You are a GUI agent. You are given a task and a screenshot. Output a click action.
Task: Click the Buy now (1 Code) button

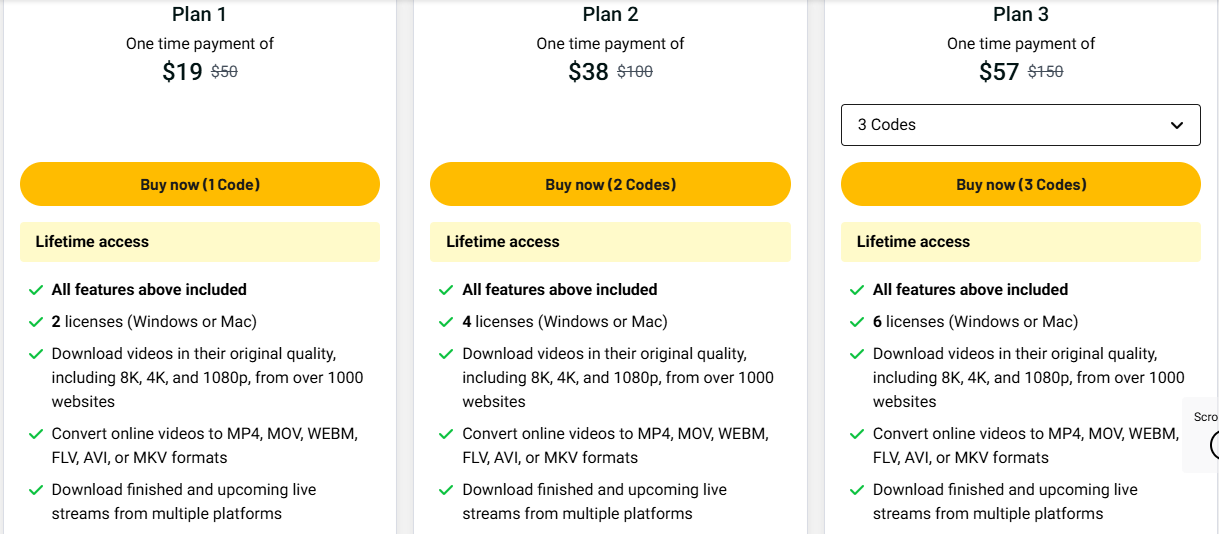(x=200, y=184)
